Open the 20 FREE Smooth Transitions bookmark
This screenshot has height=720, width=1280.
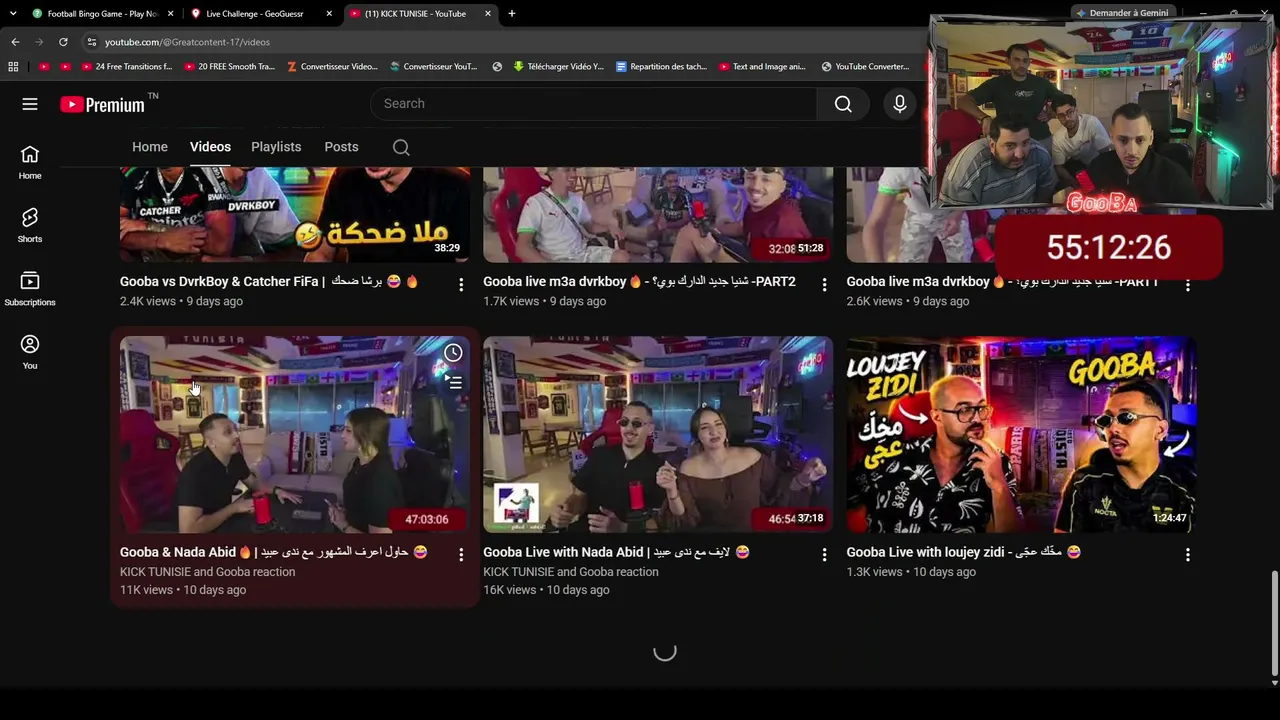click(230, 67)
